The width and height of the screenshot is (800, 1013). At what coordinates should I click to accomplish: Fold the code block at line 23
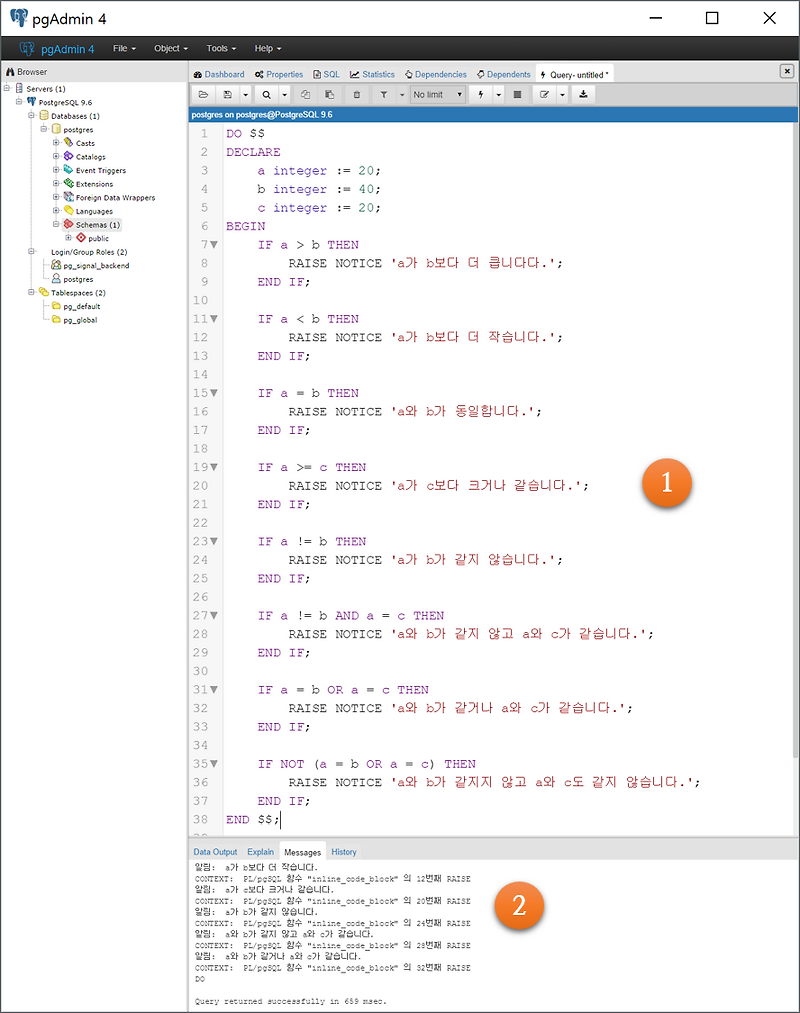pos(215,541)
